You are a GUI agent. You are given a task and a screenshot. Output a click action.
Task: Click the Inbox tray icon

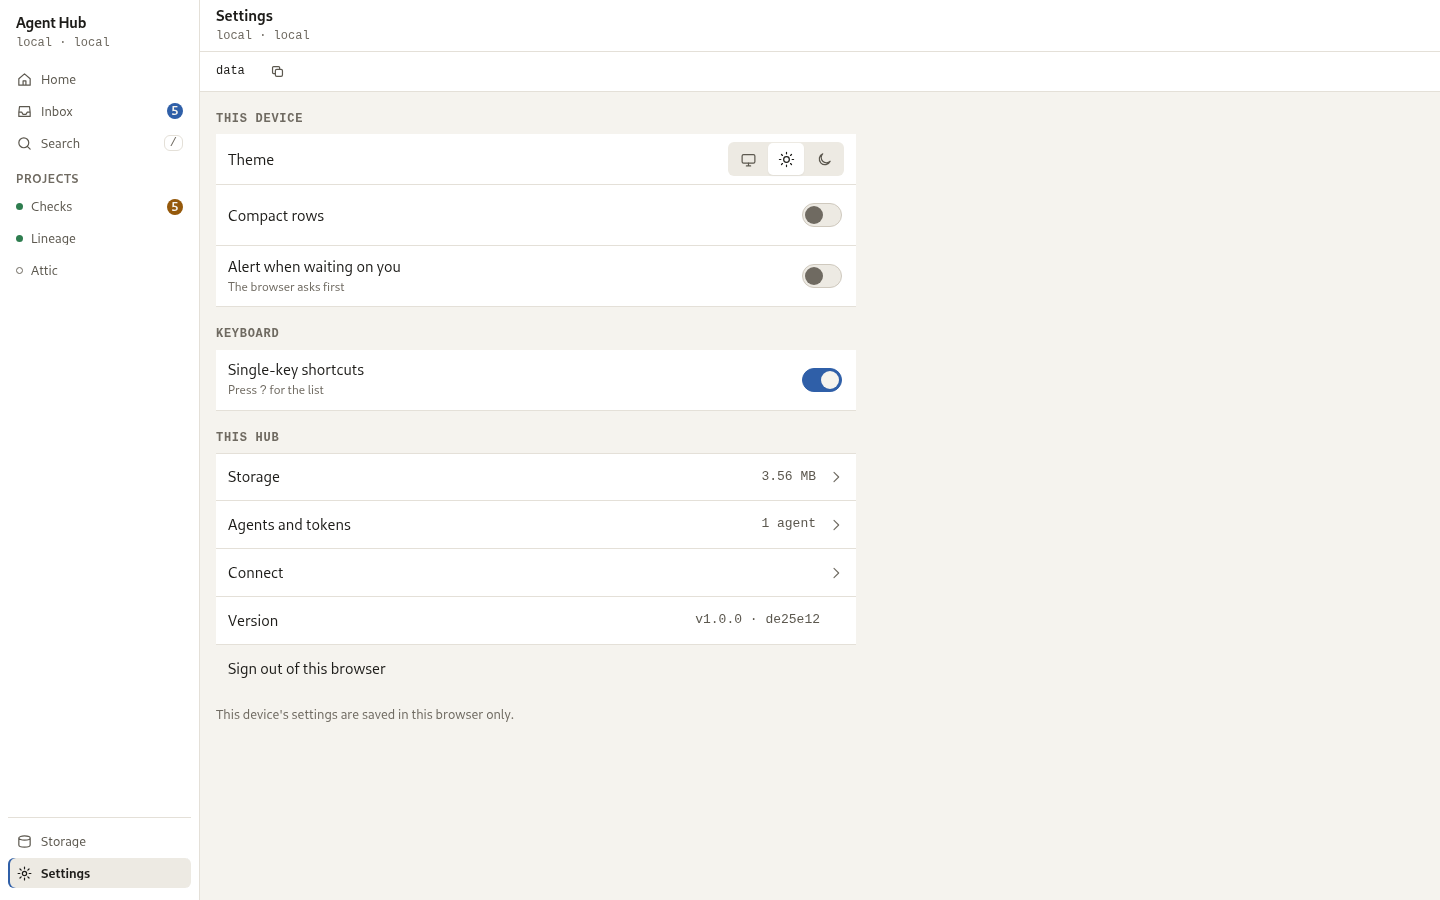click(x=25, y=112)
